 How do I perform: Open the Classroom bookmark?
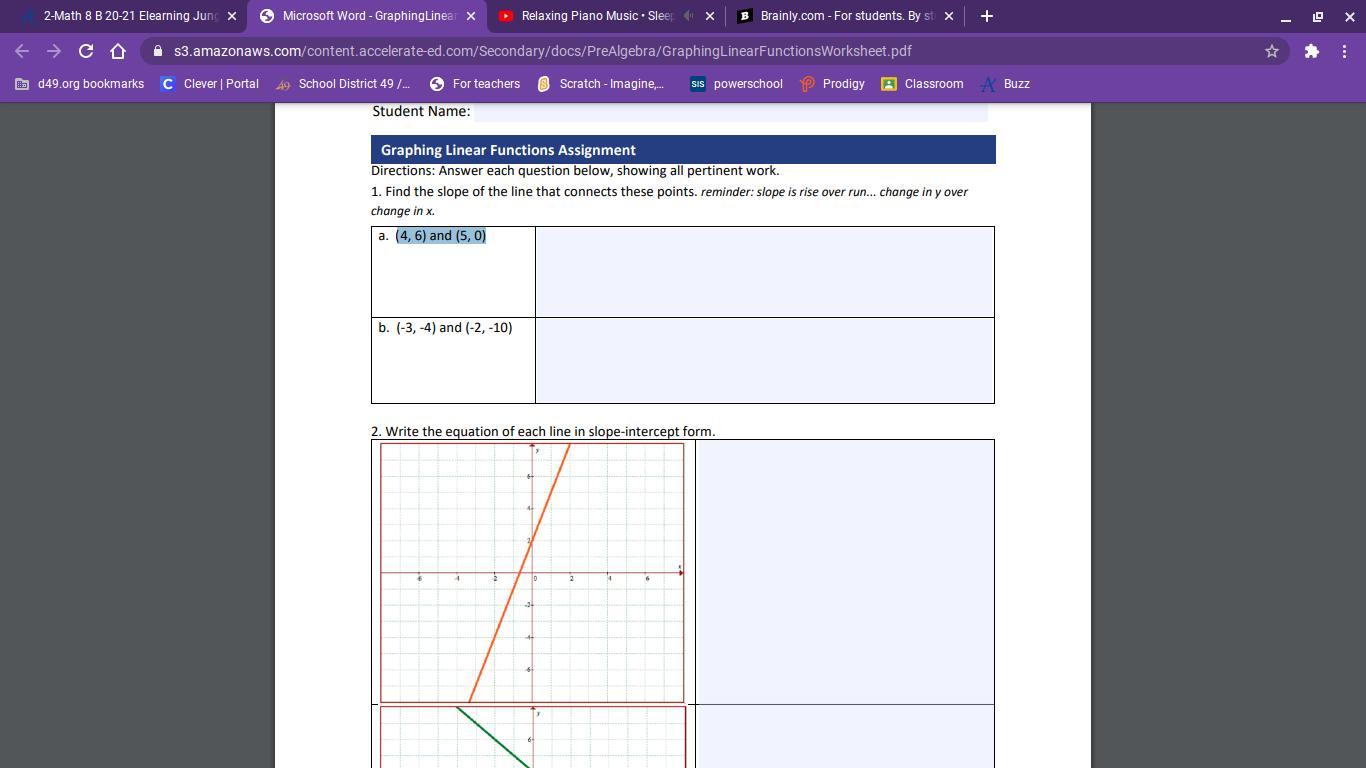(x=923, y=84)
